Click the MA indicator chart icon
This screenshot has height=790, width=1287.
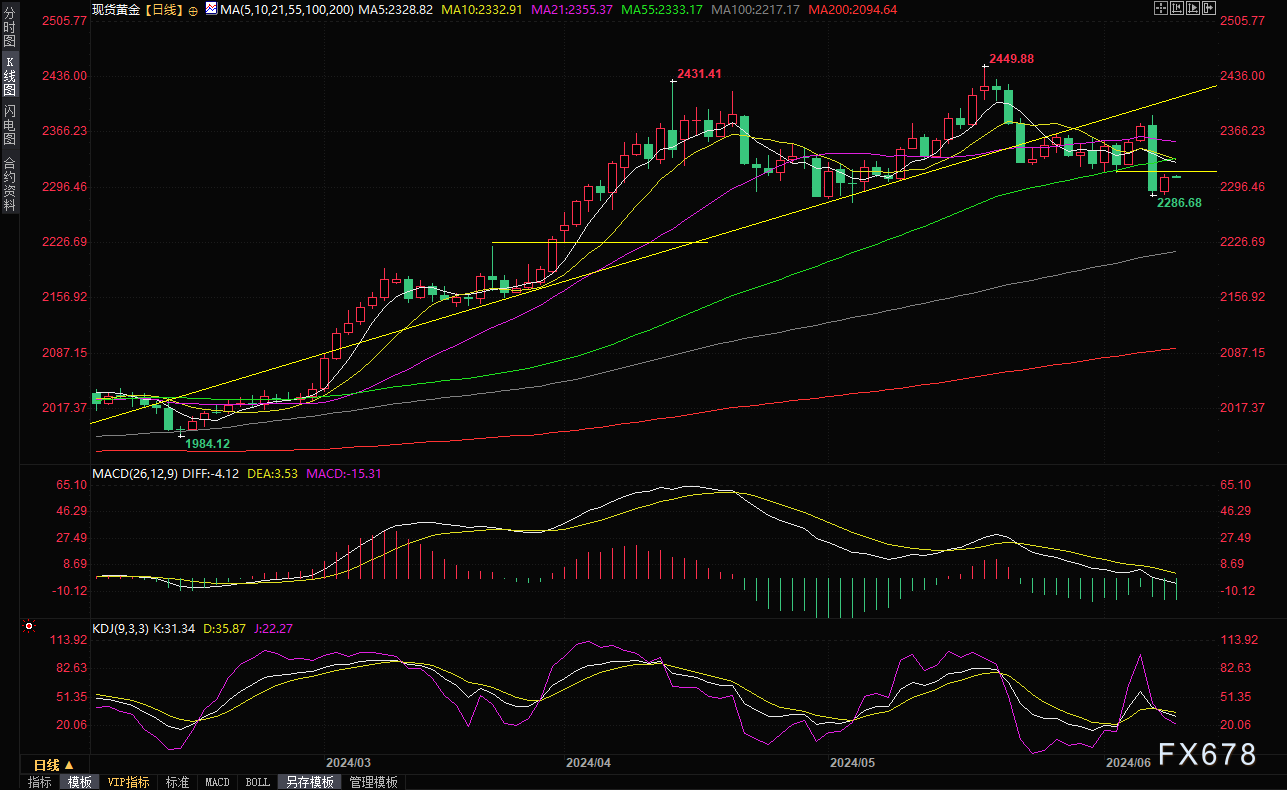click(210, 8)
